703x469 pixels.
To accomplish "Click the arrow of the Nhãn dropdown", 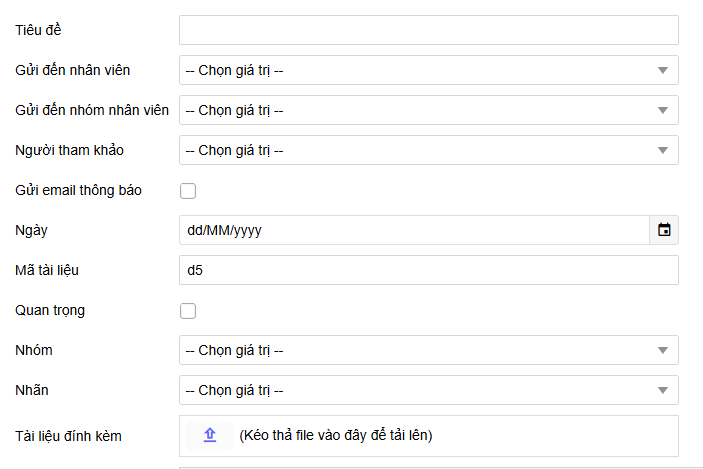I will [662, 390].
